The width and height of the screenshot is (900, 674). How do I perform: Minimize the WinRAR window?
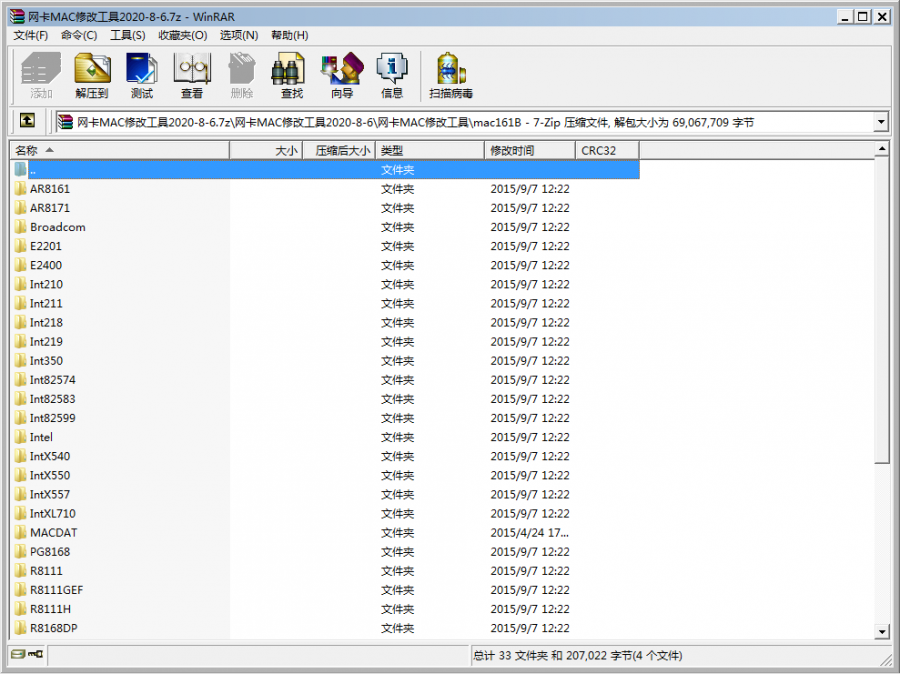(x=844, y=17)
